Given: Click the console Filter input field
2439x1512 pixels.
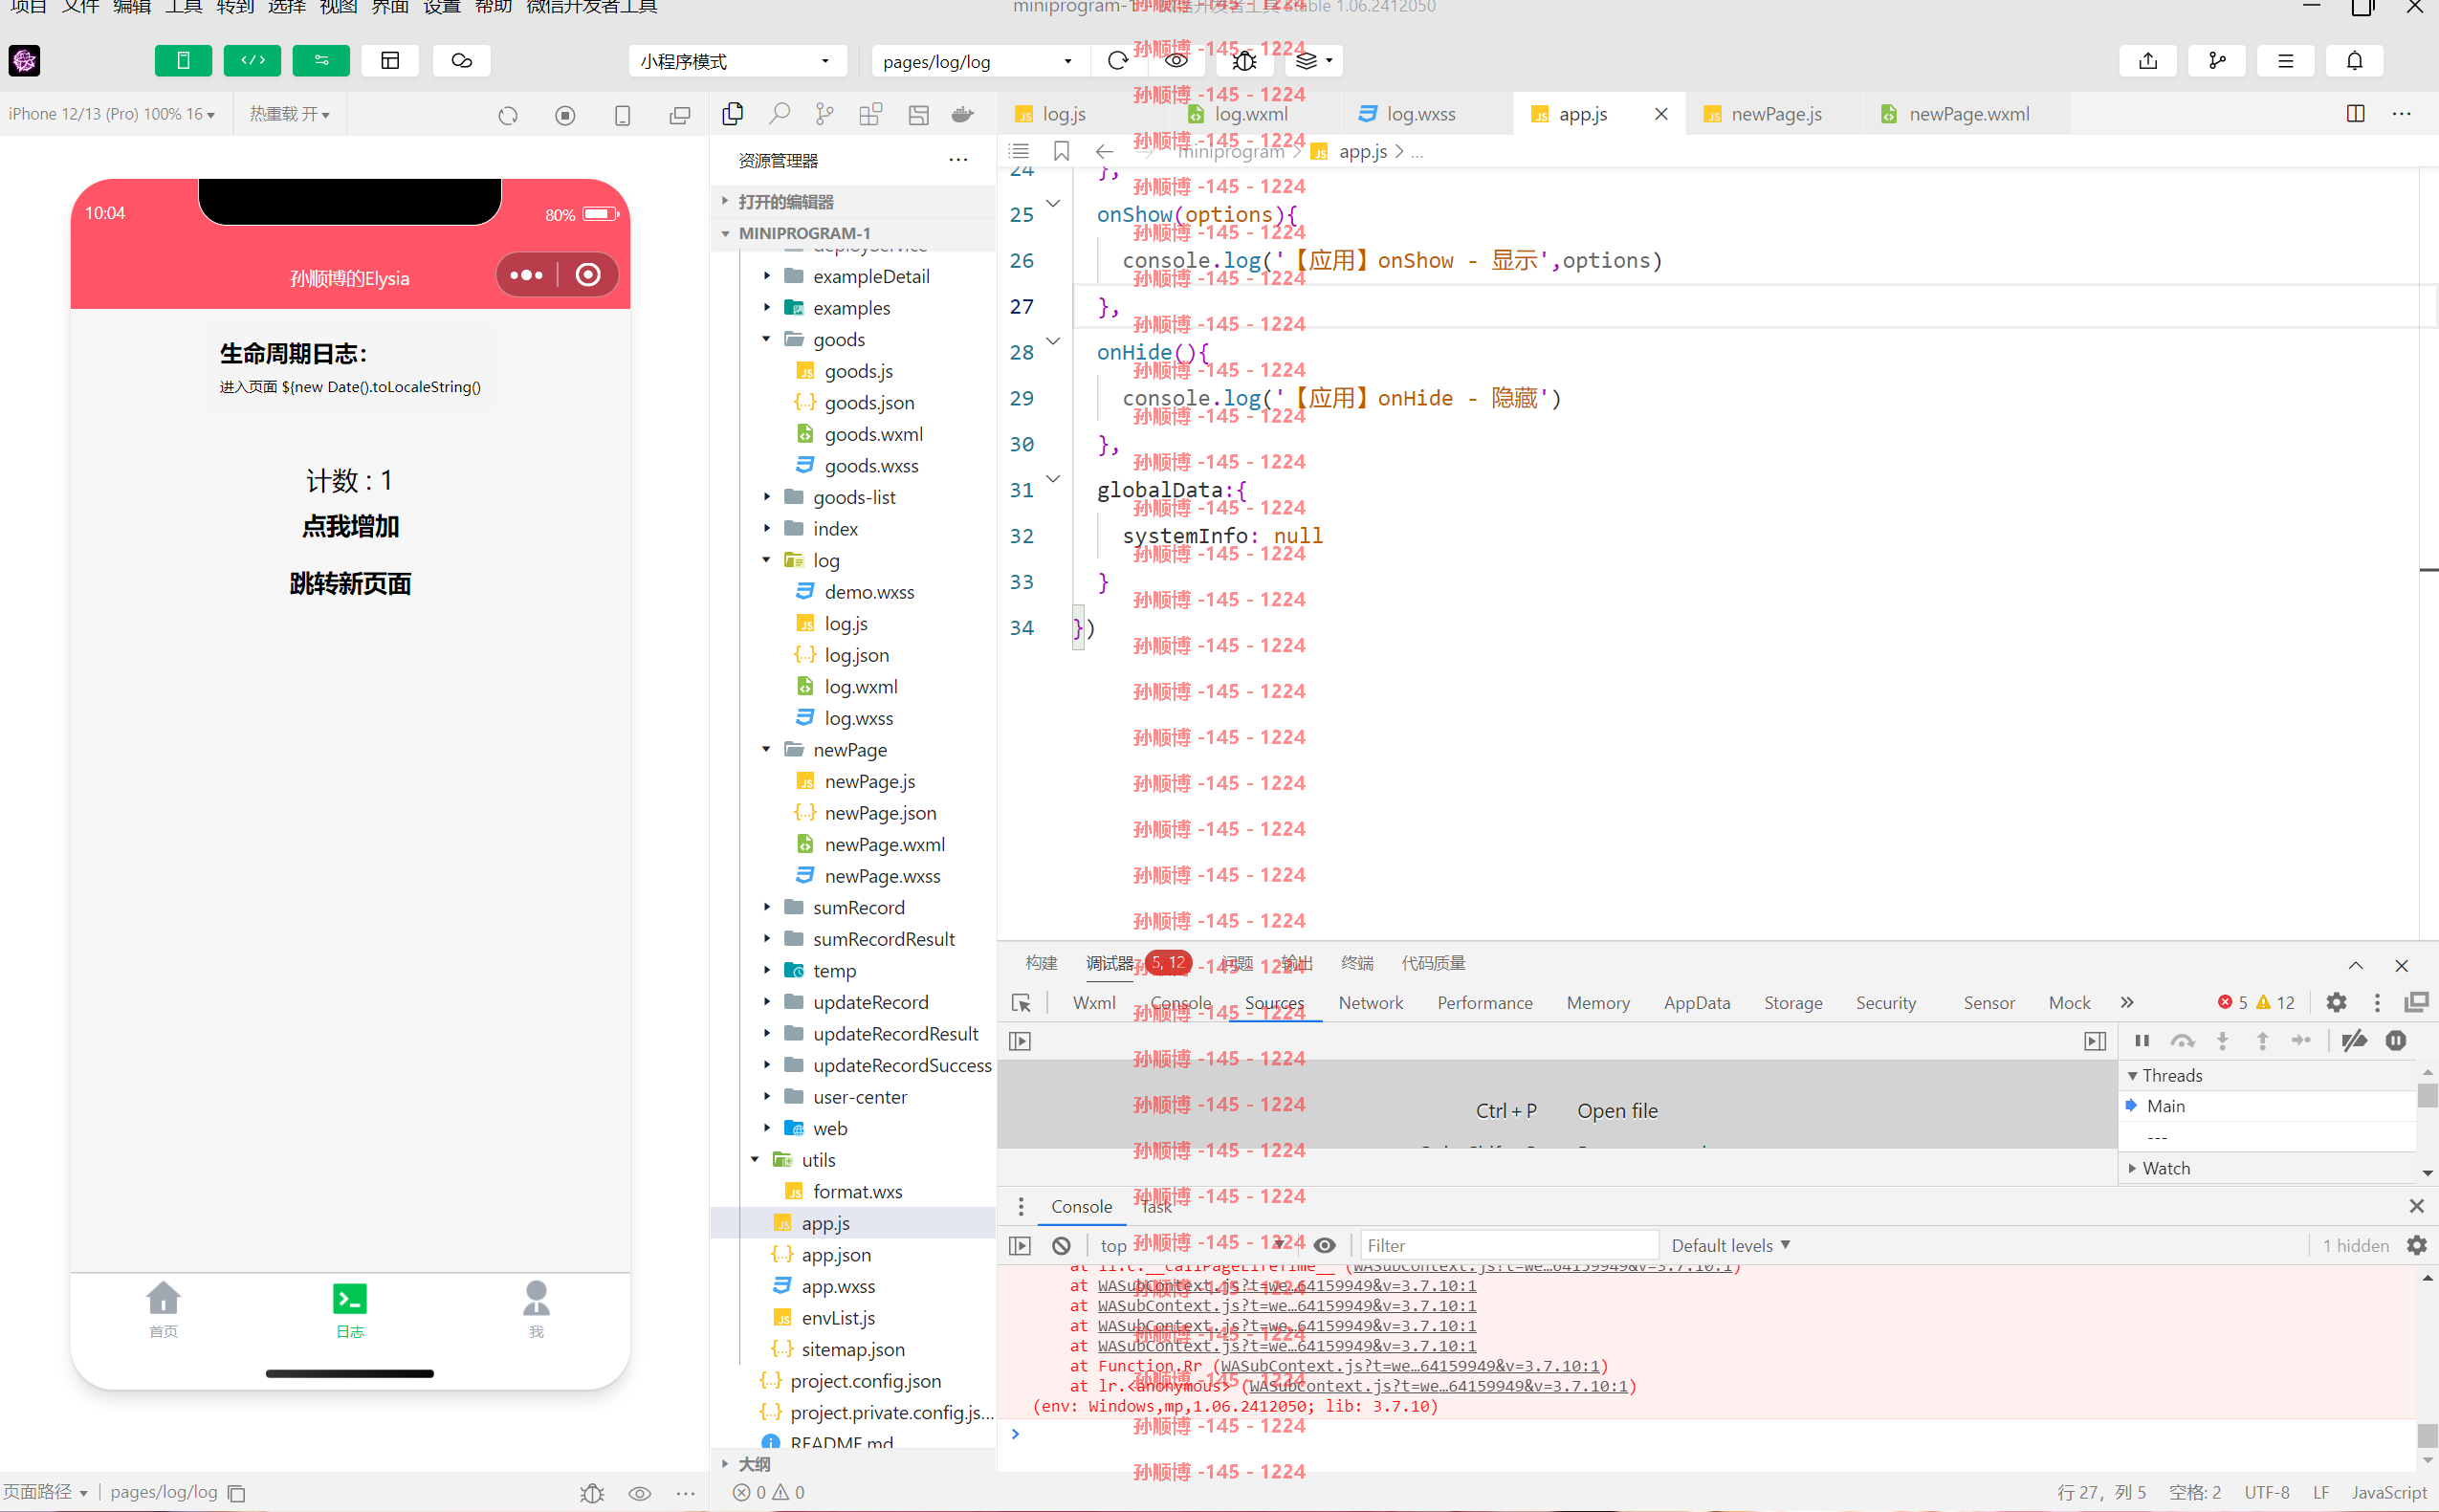Looking at the screenshot, I should (1508, 1245).
